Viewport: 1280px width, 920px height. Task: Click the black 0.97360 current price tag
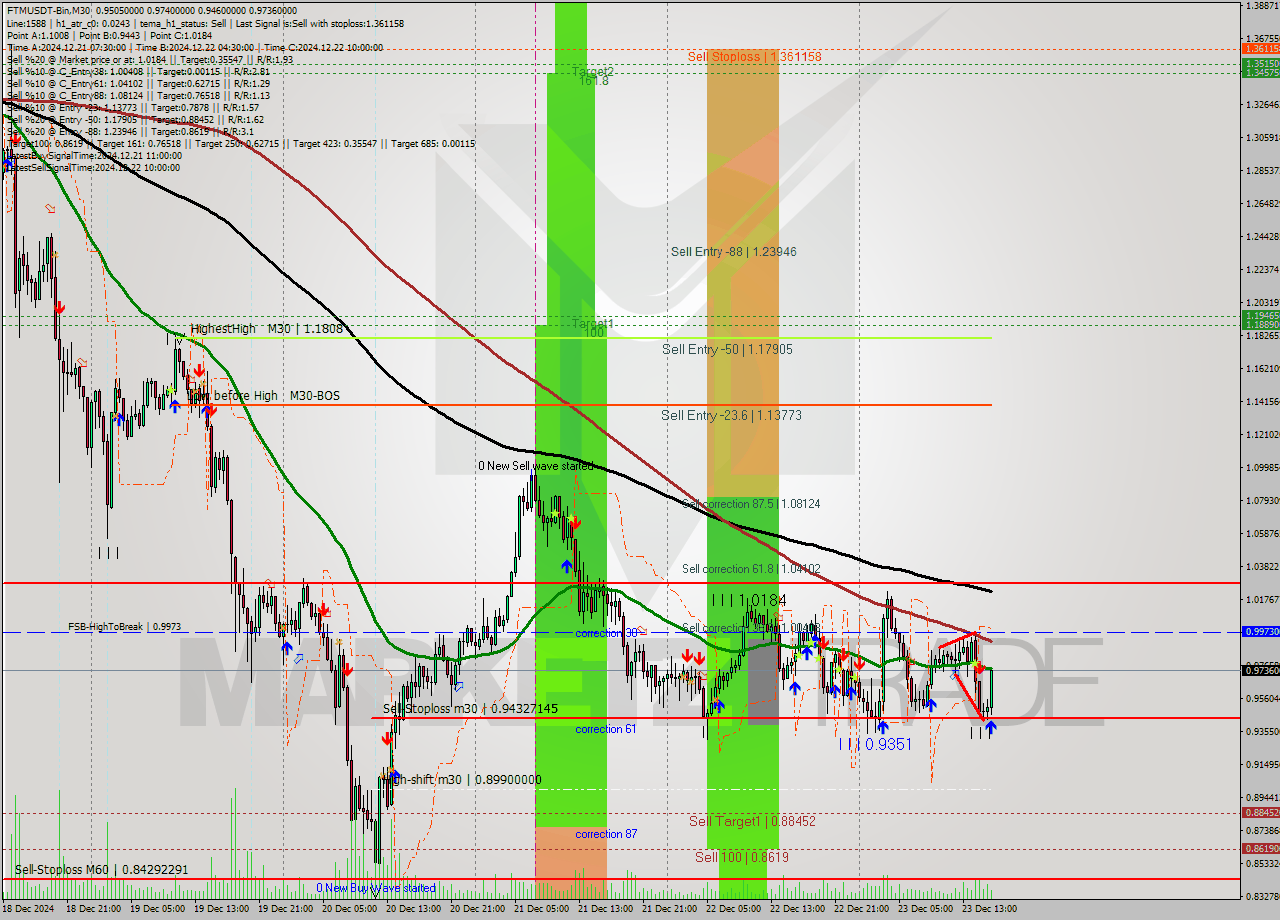(x=1259, y=671)
